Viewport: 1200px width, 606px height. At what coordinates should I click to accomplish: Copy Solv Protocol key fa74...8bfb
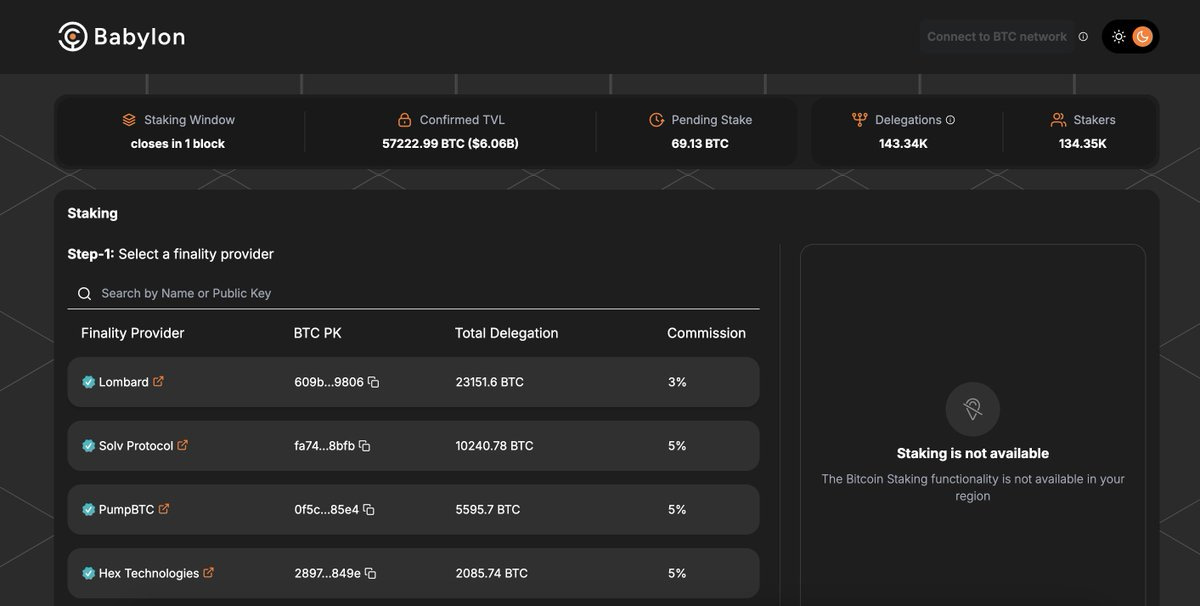(364, 446)
